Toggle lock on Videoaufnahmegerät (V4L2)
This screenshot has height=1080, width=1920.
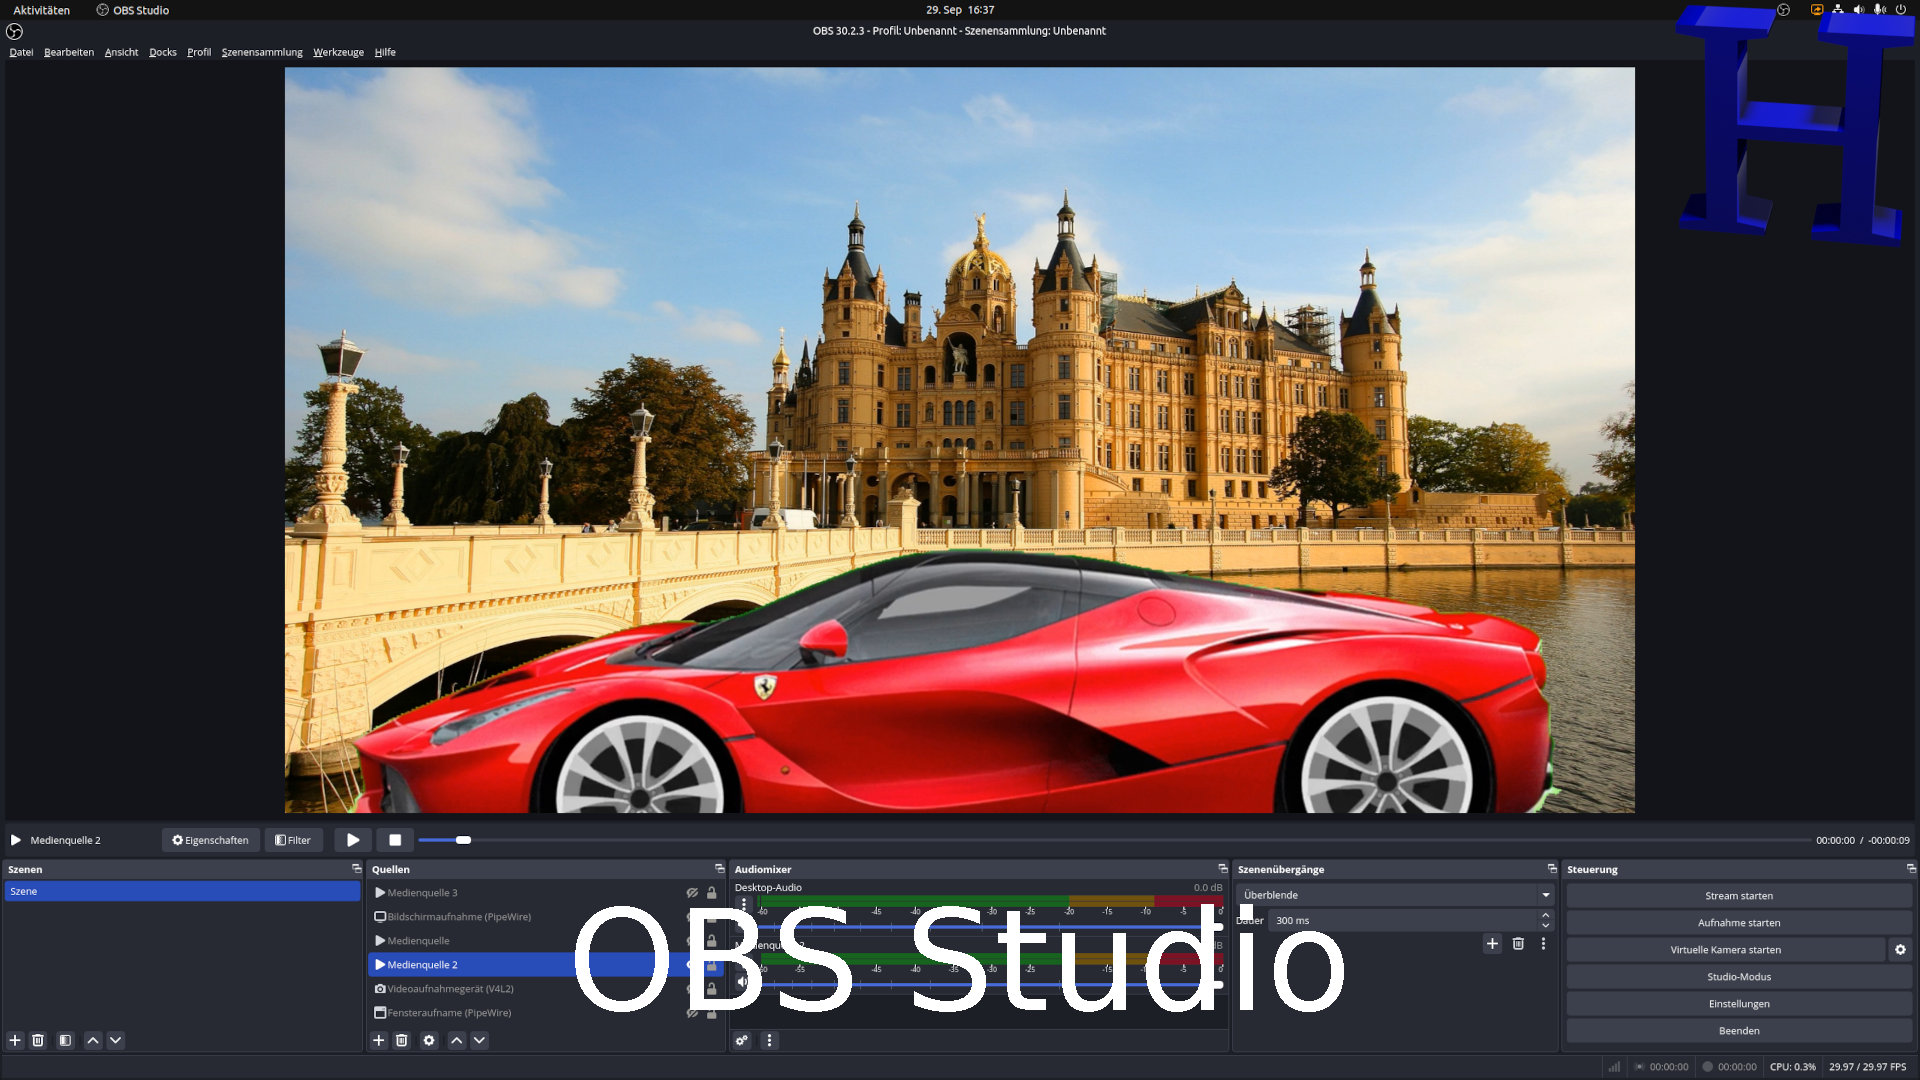[x=712, y=989]
